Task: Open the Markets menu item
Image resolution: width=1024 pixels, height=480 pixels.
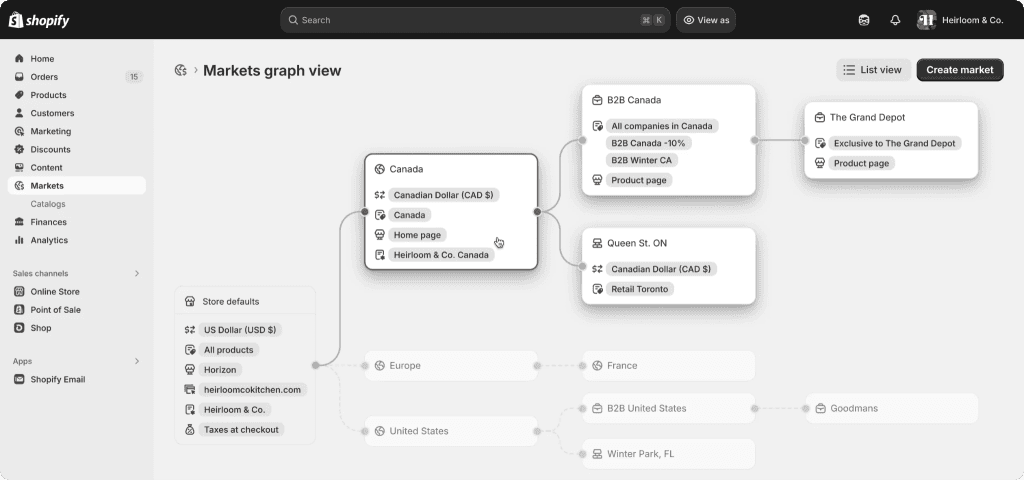Action: point(77,185)
